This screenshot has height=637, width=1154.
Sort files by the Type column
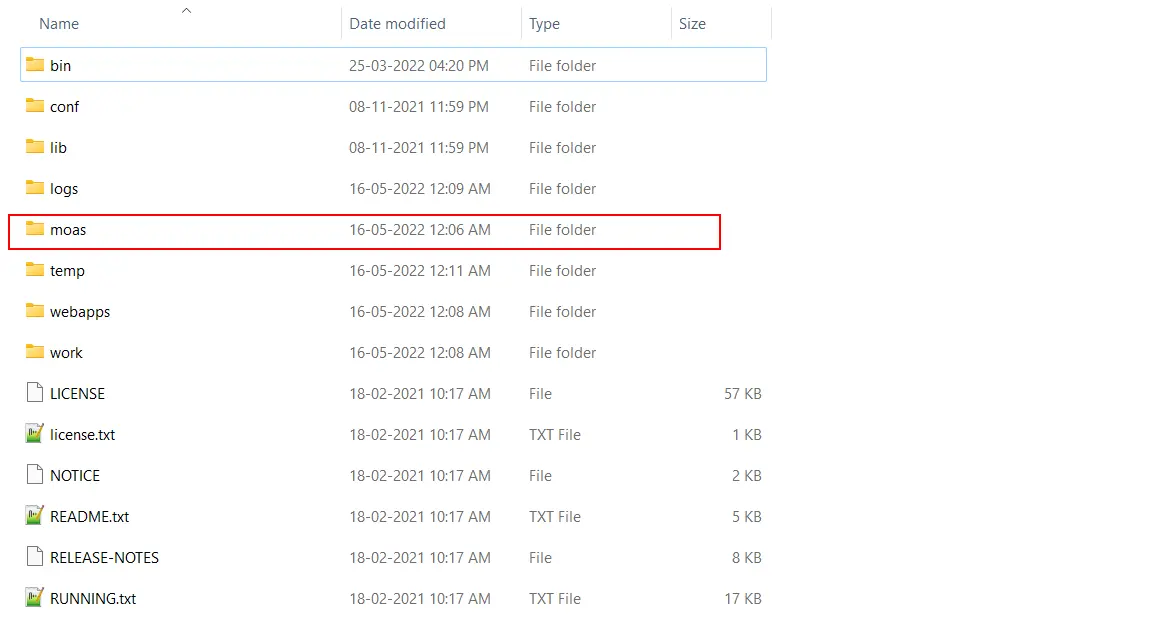543,23
